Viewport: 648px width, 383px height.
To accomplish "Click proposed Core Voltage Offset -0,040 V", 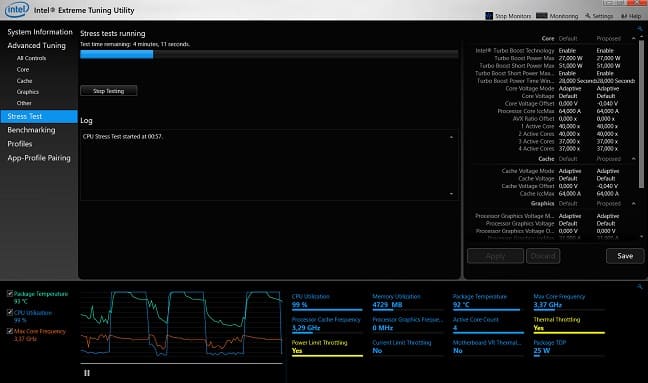I will 608,104.
